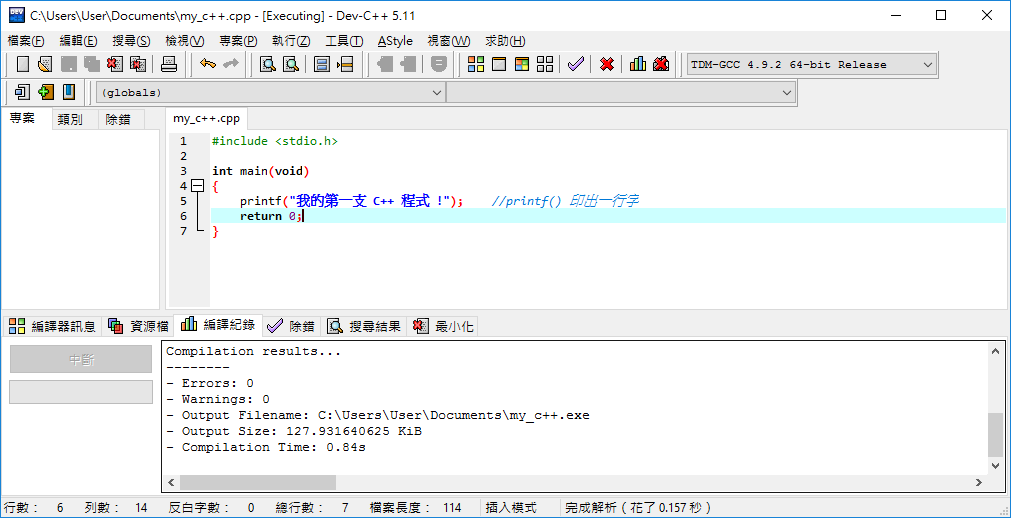Rebuild all toolbar icon
Screen dimensions: 1011x518
tap(545, 65)
